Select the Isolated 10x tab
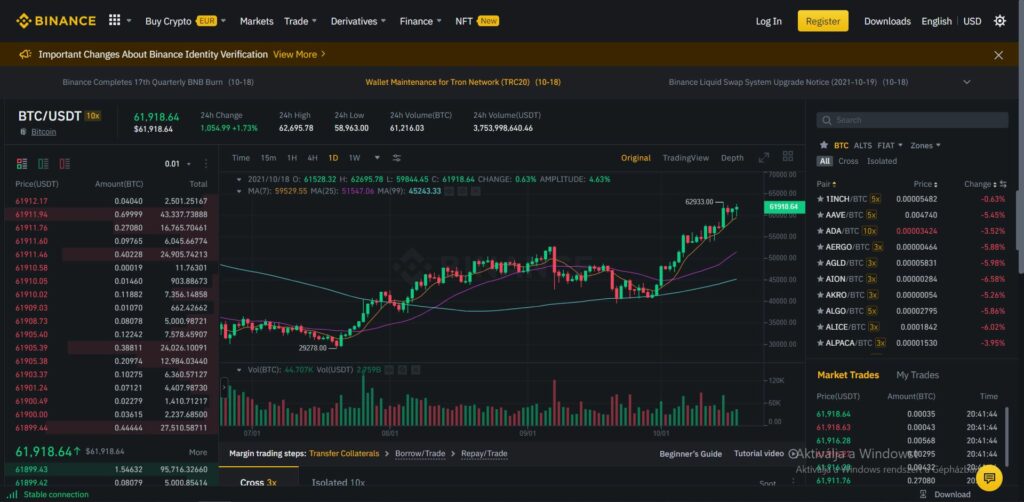Screen dimensions: 1024x502 (338, 483)
